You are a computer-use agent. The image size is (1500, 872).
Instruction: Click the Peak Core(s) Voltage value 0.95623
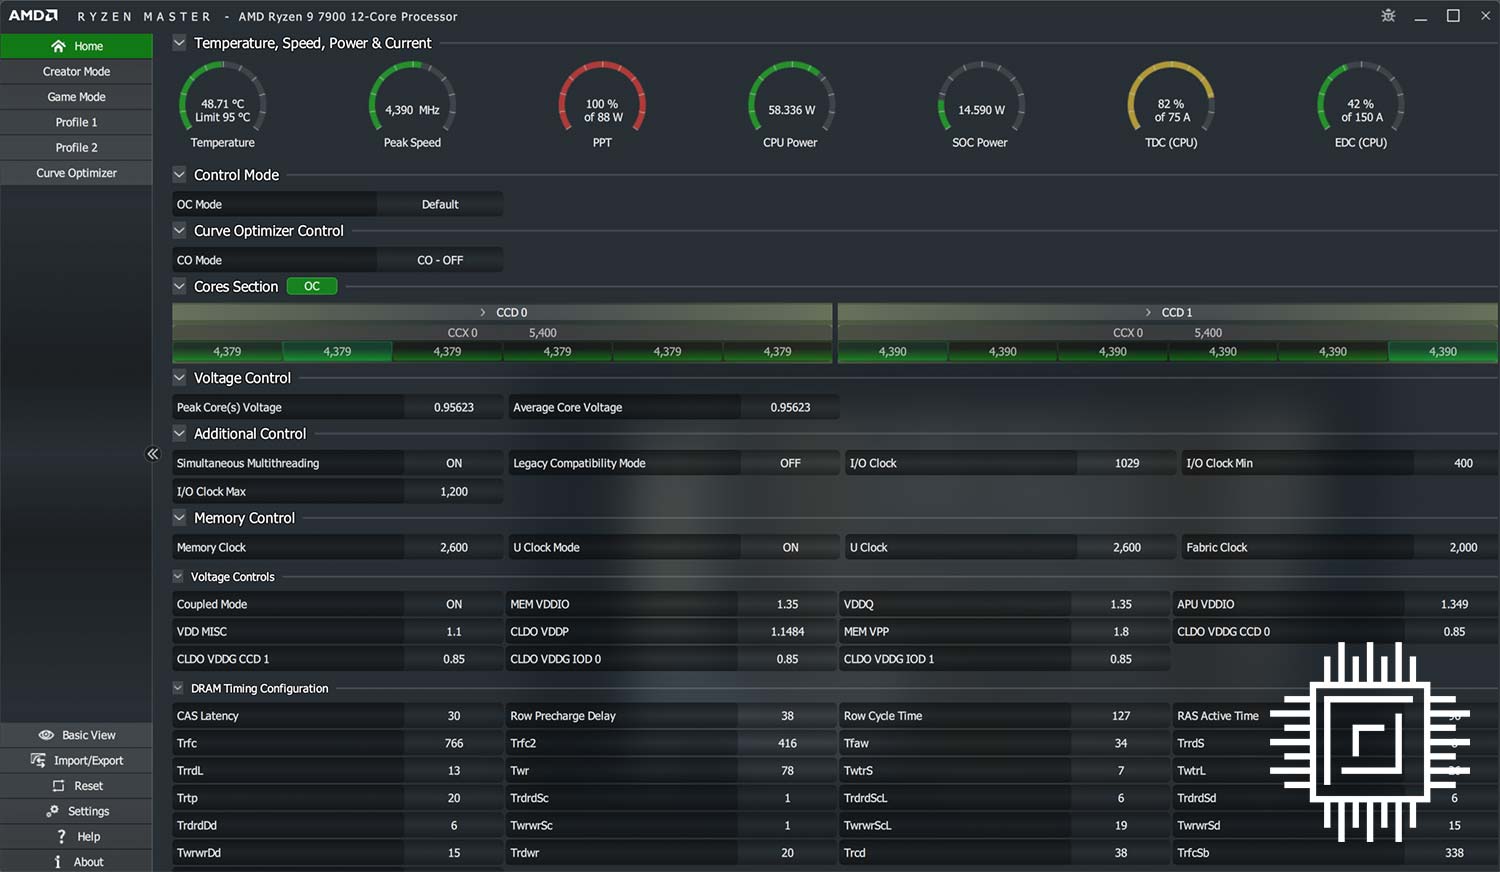[454, 407]
